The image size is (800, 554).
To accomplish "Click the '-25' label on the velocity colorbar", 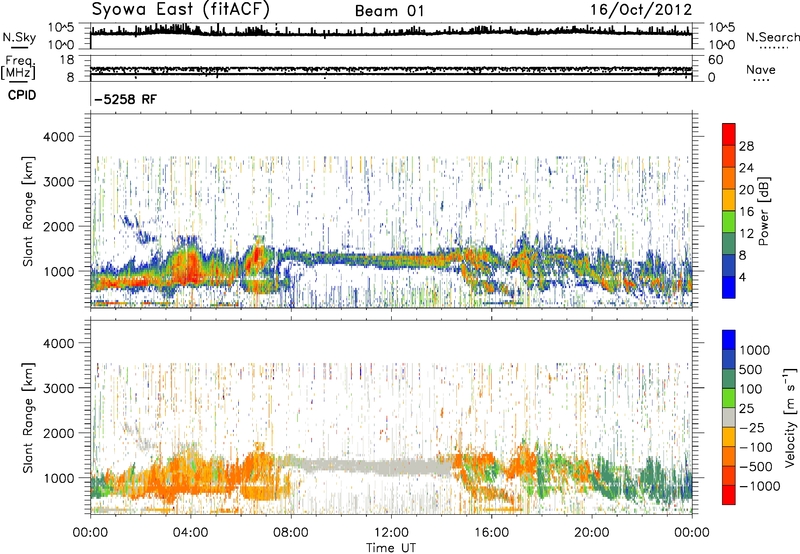I will tap(752, 428).
